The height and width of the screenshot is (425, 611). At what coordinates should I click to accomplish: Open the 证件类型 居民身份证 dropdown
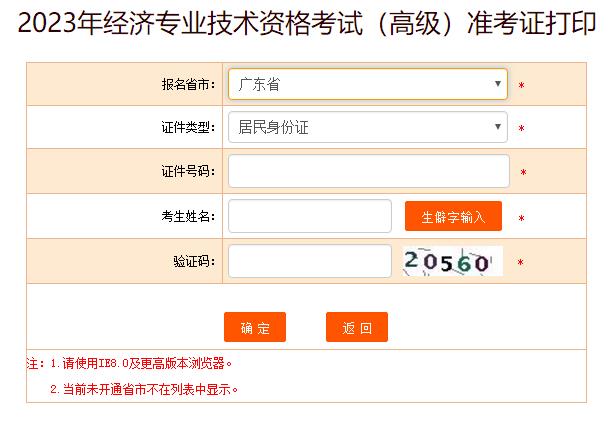(x=367, y=127)
